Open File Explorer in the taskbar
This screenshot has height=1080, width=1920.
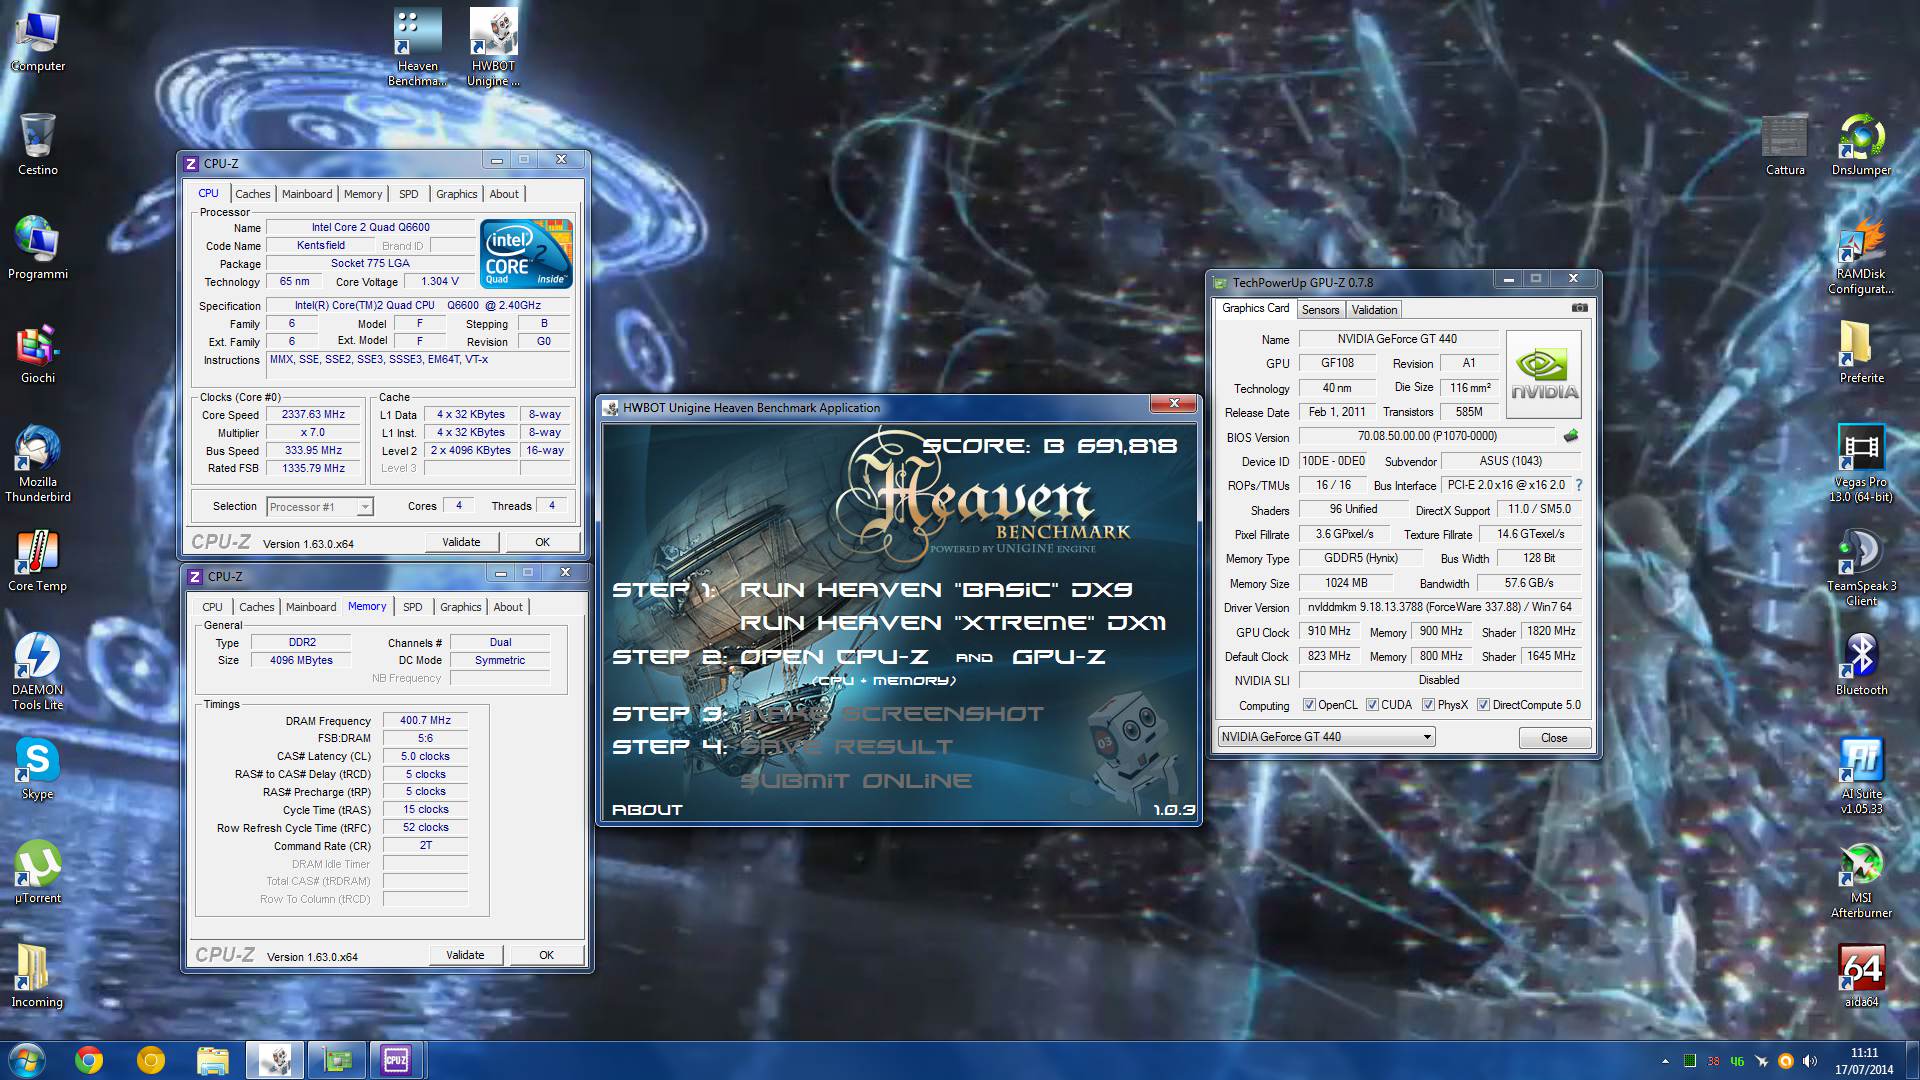pos(212,1060)
